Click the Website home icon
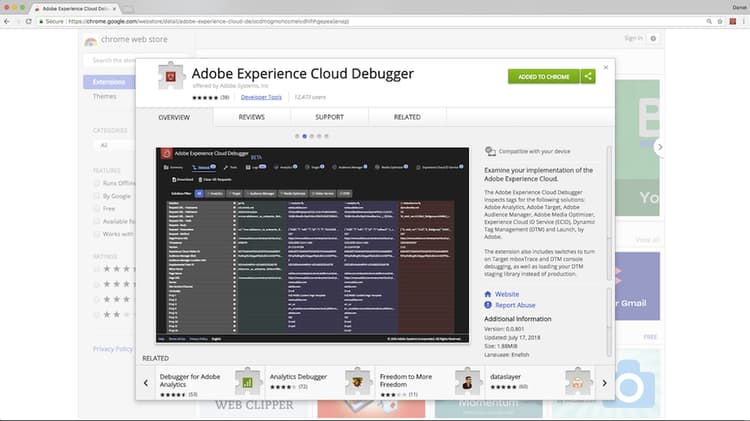 click(488, 294)
